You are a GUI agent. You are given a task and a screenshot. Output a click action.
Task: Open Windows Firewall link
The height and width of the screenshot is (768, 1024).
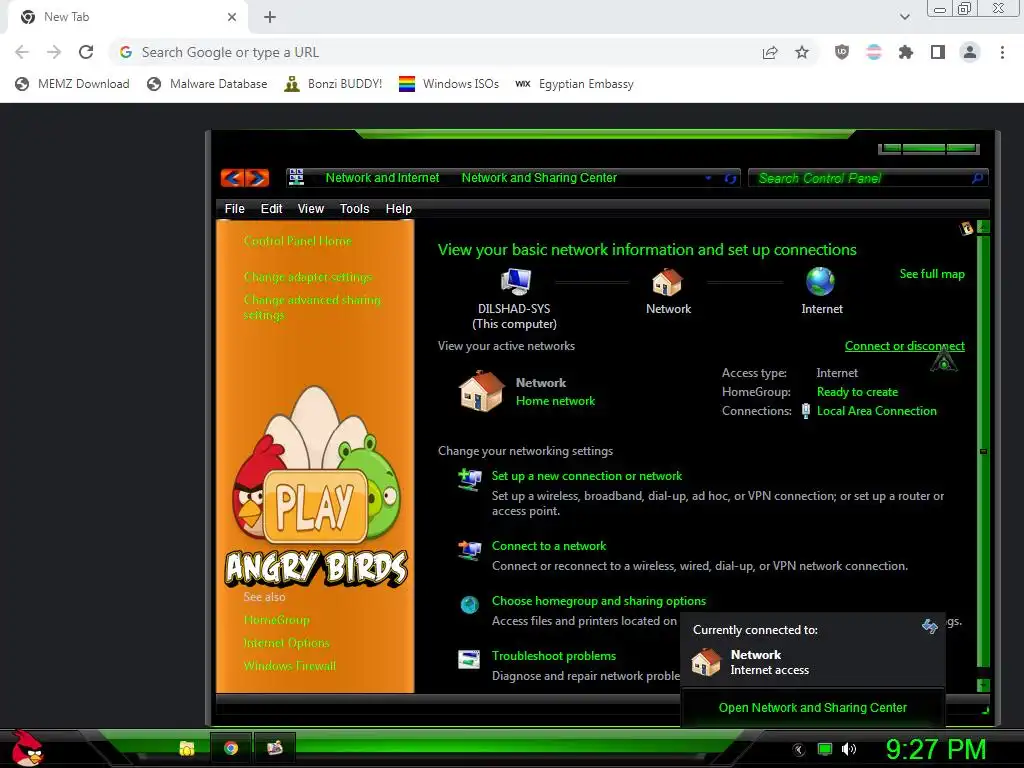point(289,665)
